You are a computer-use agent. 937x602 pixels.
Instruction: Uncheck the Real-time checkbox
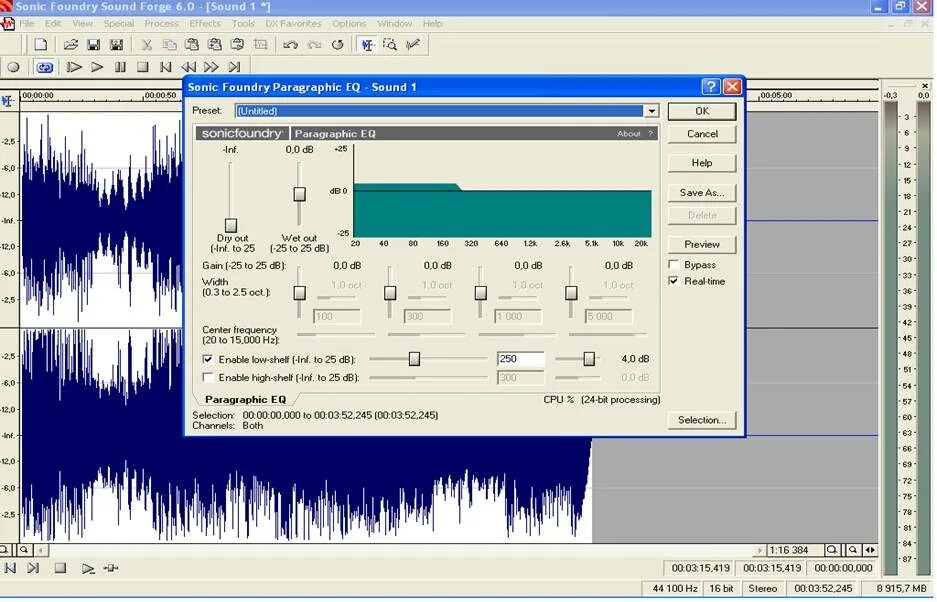[x=673, y=282]
